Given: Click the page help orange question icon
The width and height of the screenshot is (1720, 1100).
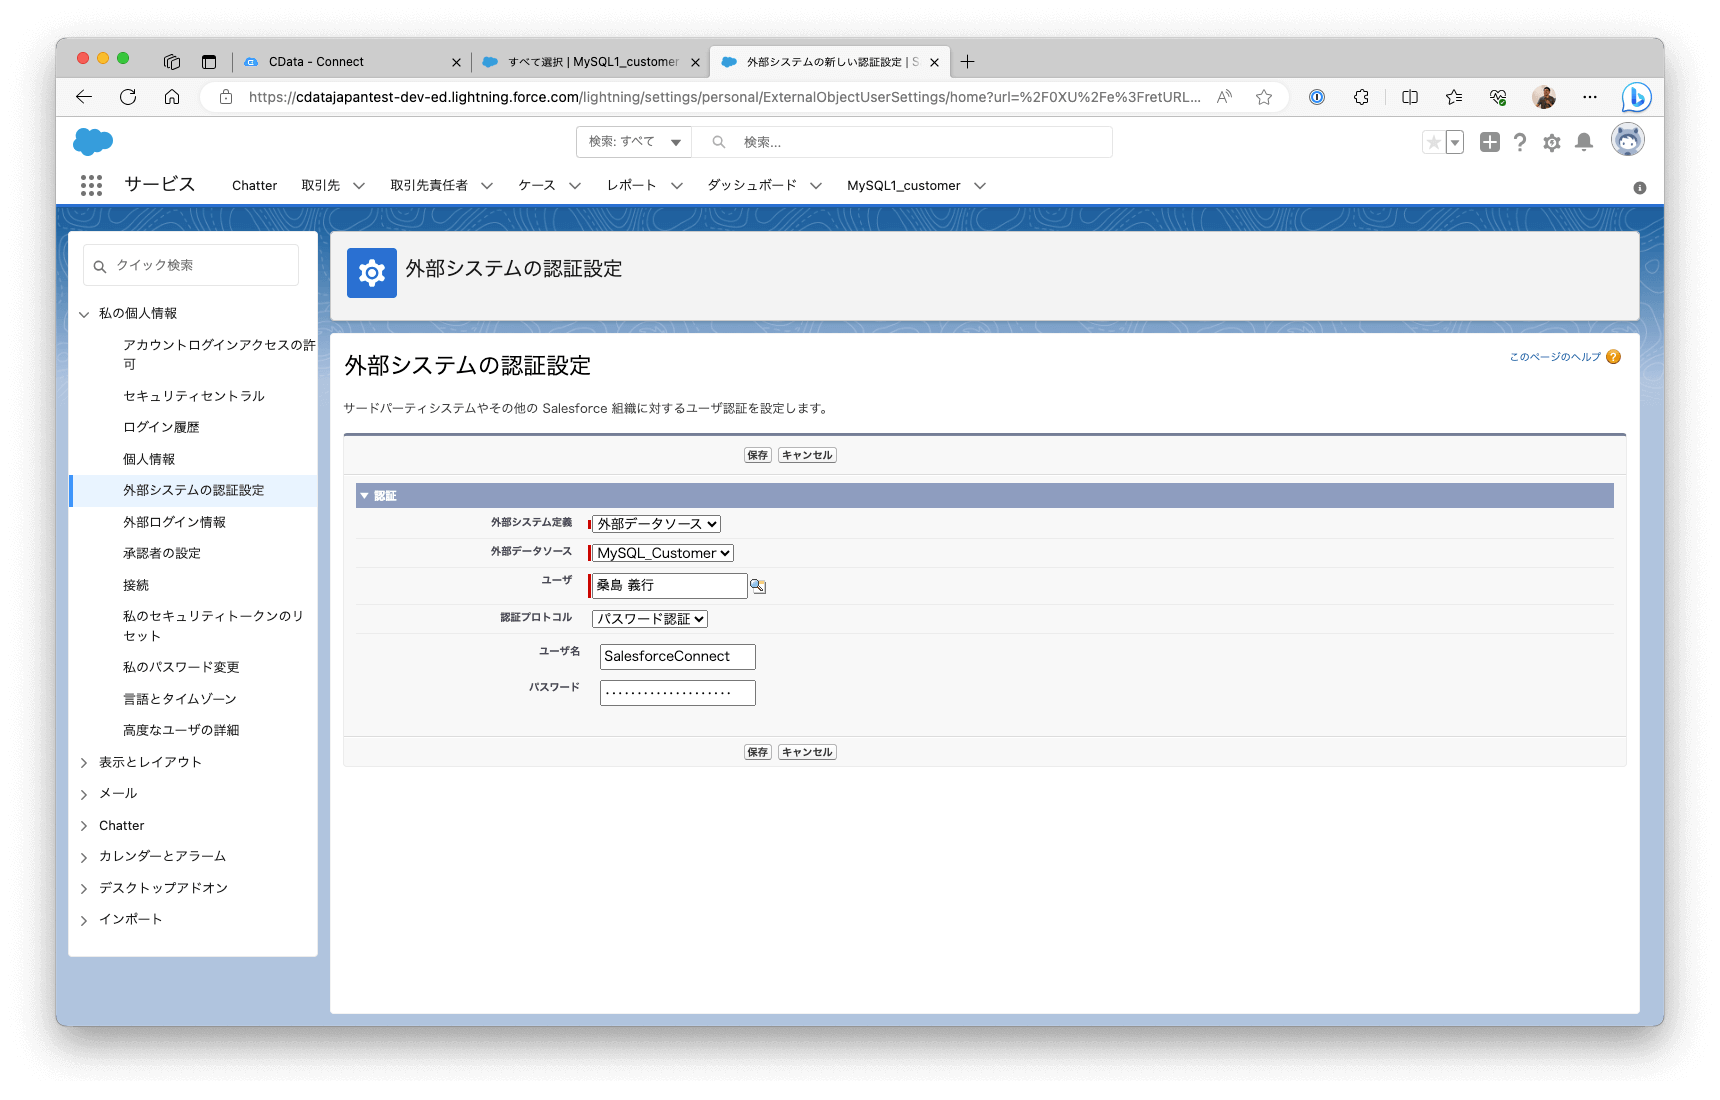Looking at the screenshot, I should click(1613, 357).
